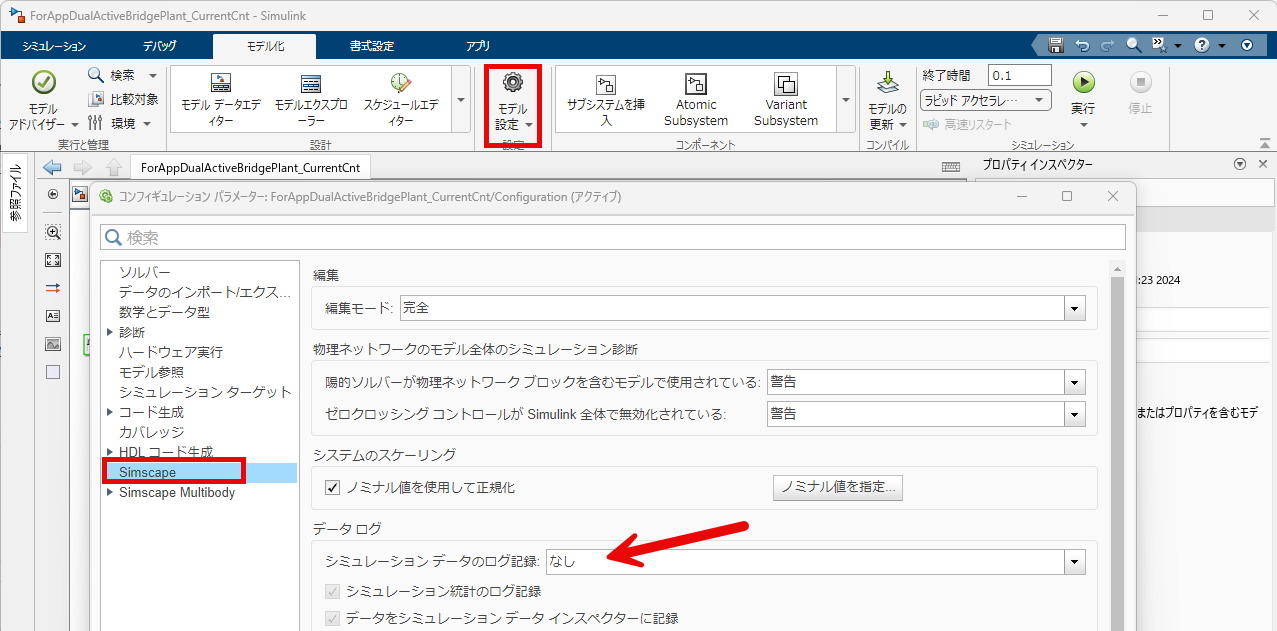
Task: Switch to the デバッグ ribbon tab
Action: (159, 46)
